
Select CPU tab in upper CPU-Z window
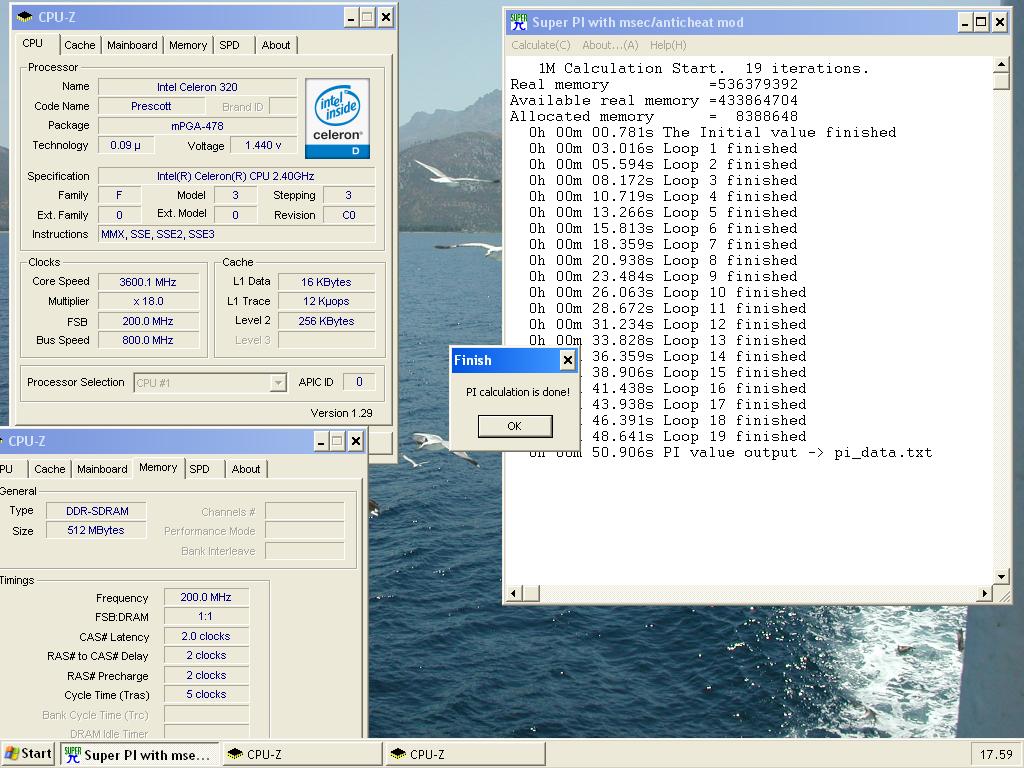tap(33, 43)
